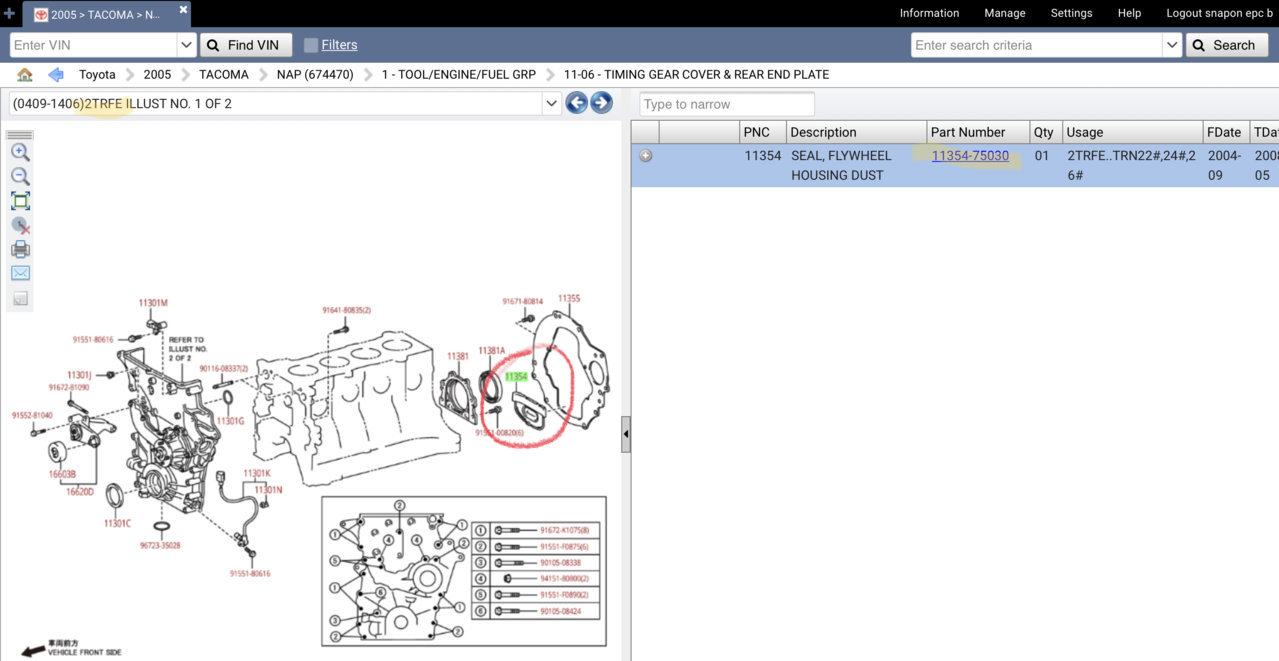This screenshot has height=661, width=1279.
Task: Select callout 11301C in the diagram
Action: tap(117, 523)
